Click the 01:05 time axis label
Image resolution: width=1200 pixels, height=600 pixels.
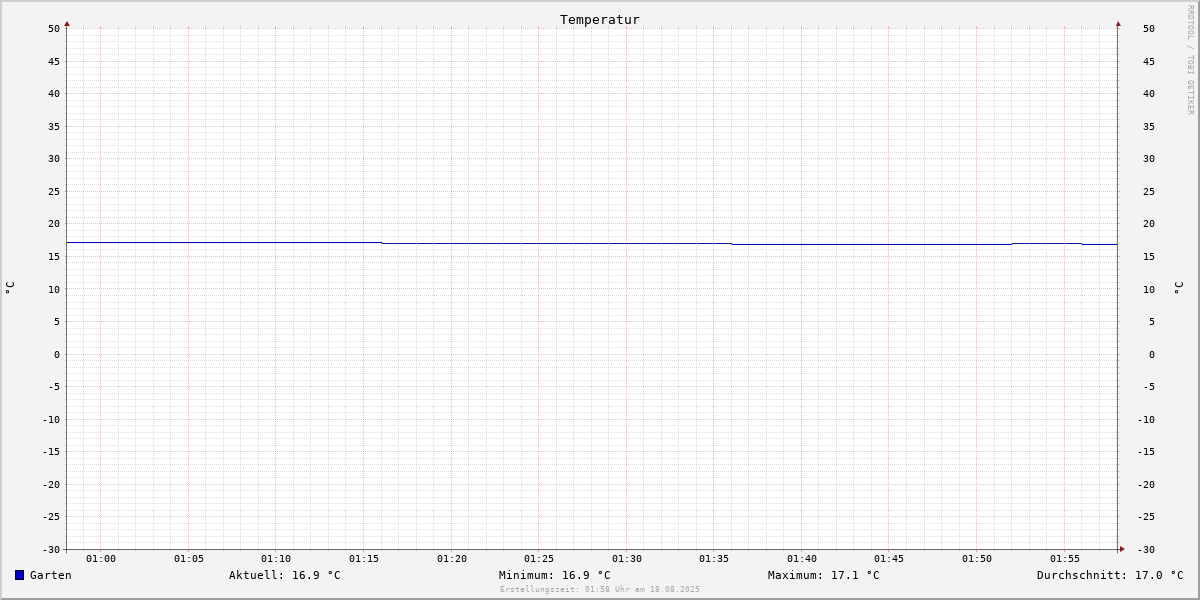[x=189, y=559]
